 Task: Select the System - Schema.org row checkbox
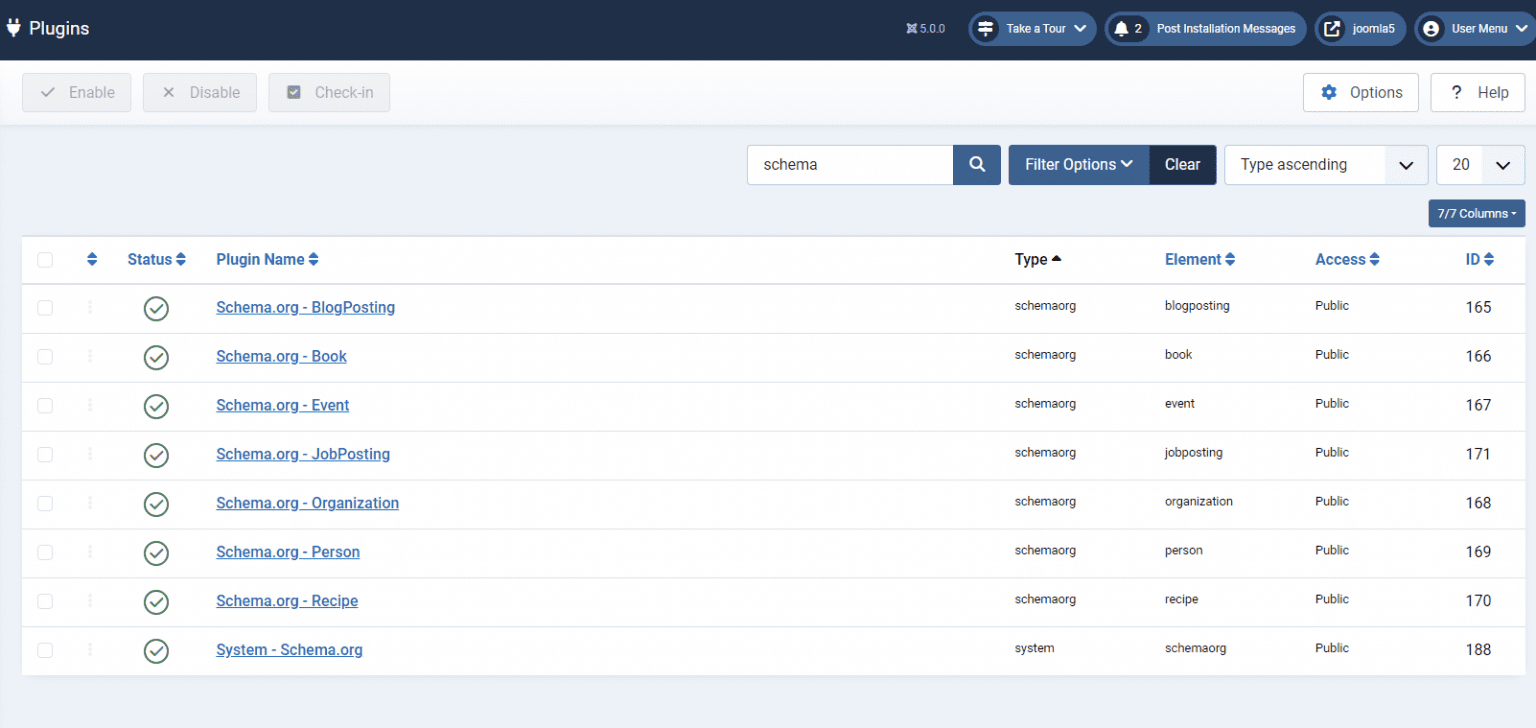[x=45, y=651]
